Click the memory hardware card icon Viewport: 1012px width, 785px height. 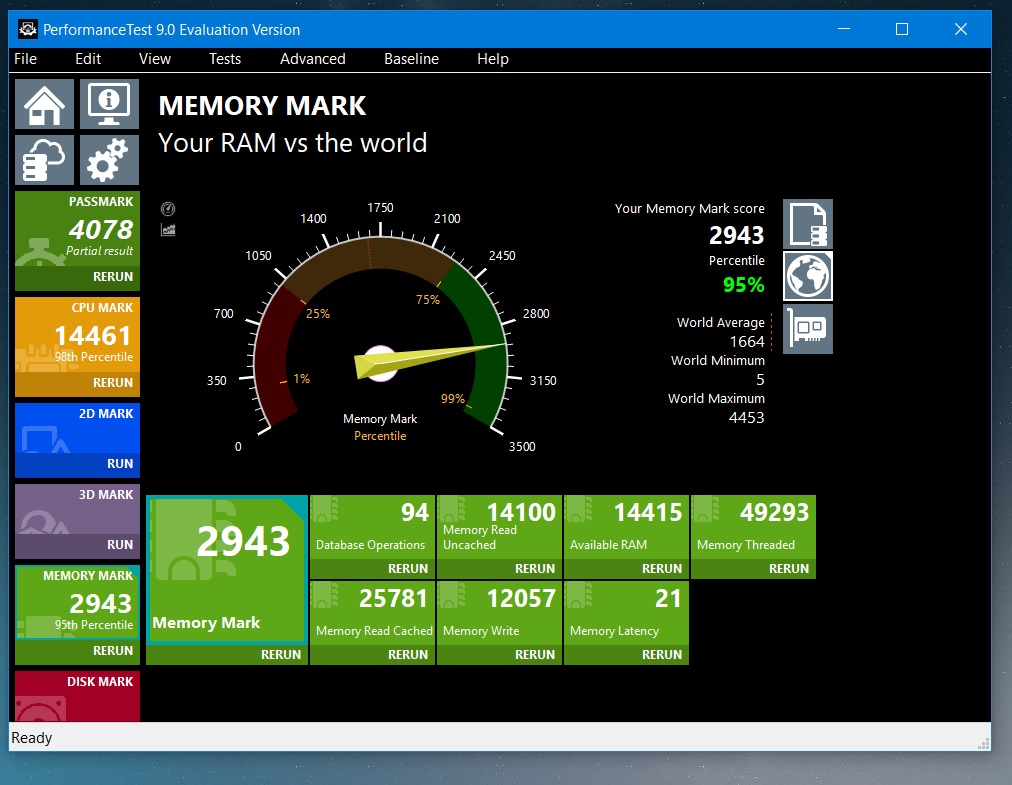tap(807, 329)
